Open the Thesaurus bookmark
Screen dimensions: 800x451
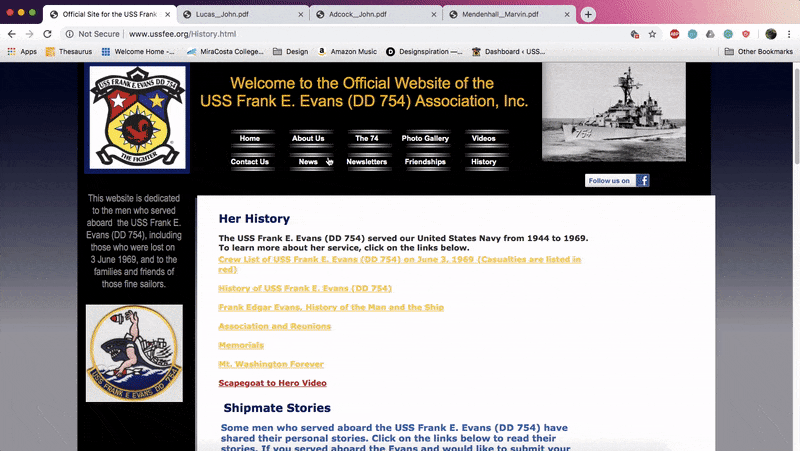[69, 52]
